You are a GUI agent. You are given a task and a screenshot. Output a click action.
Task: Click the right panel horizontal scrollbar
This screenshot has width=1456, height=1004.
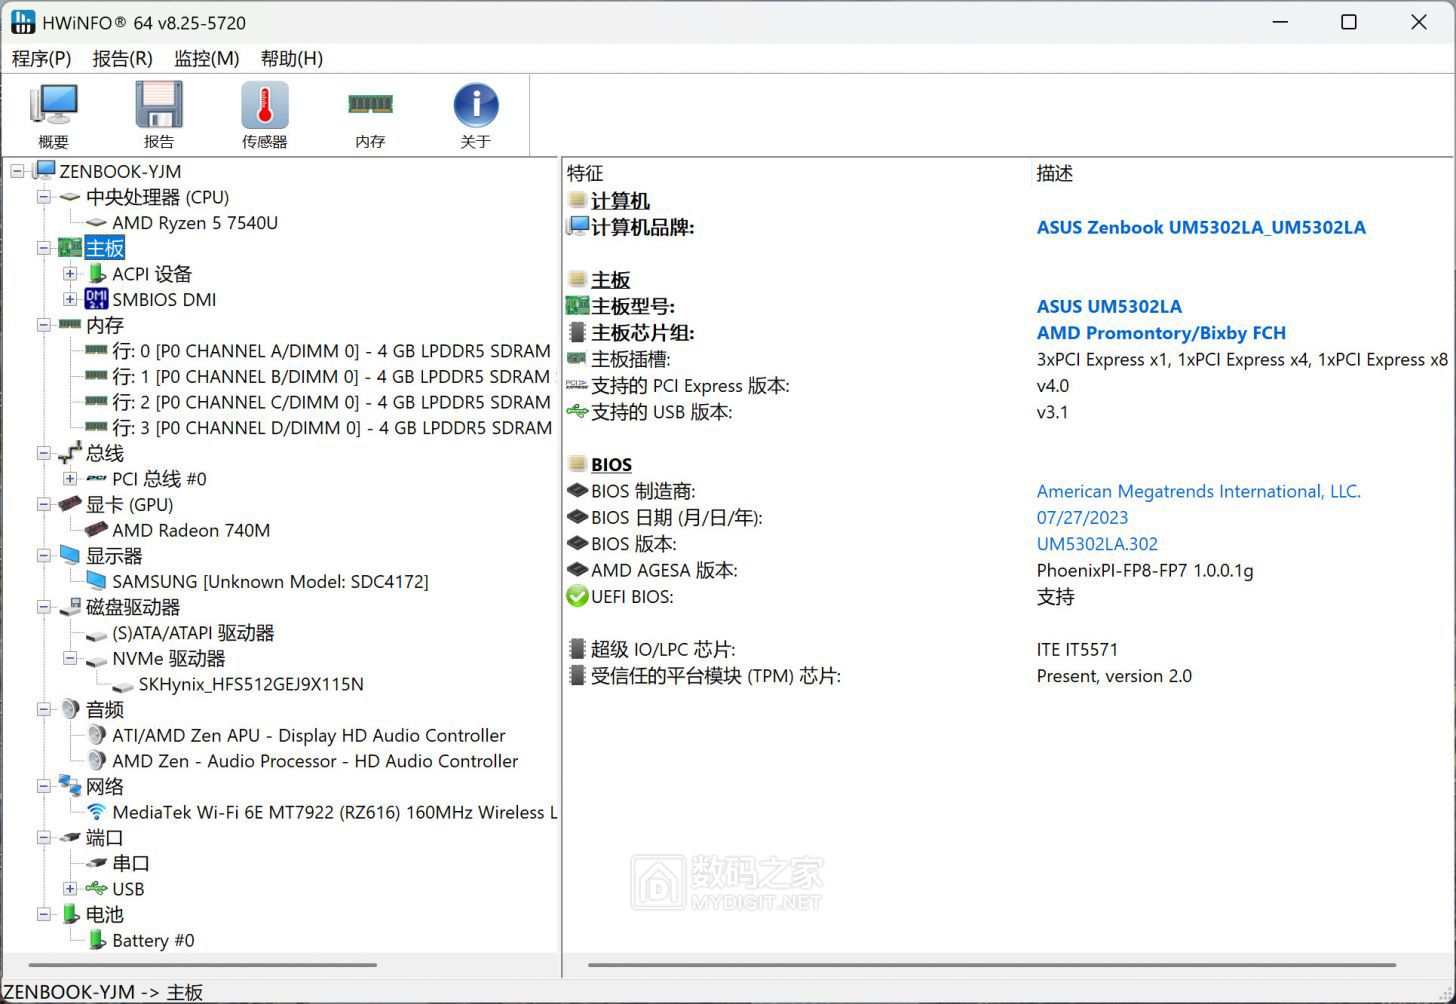992,965
